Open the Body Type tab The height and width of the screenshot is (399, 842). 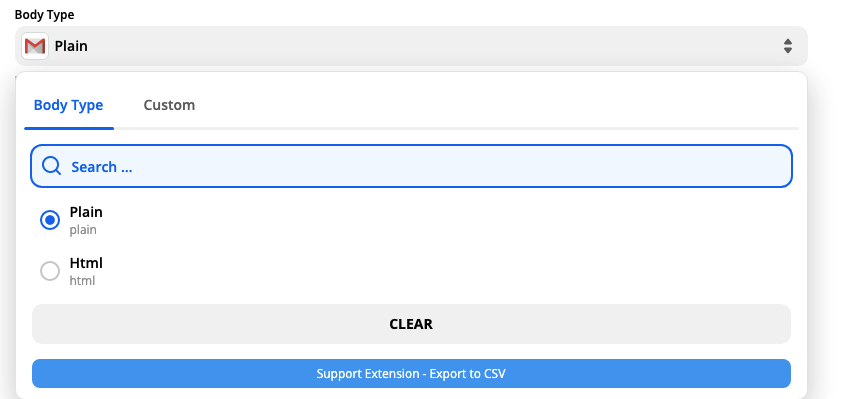(x=68, y=105)
